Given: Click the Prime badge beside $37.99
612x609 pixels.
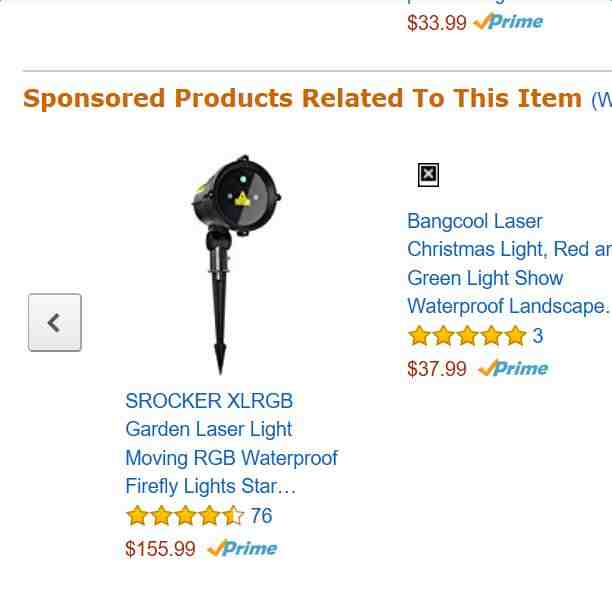Looking at the screenshot, I should 513,368.
